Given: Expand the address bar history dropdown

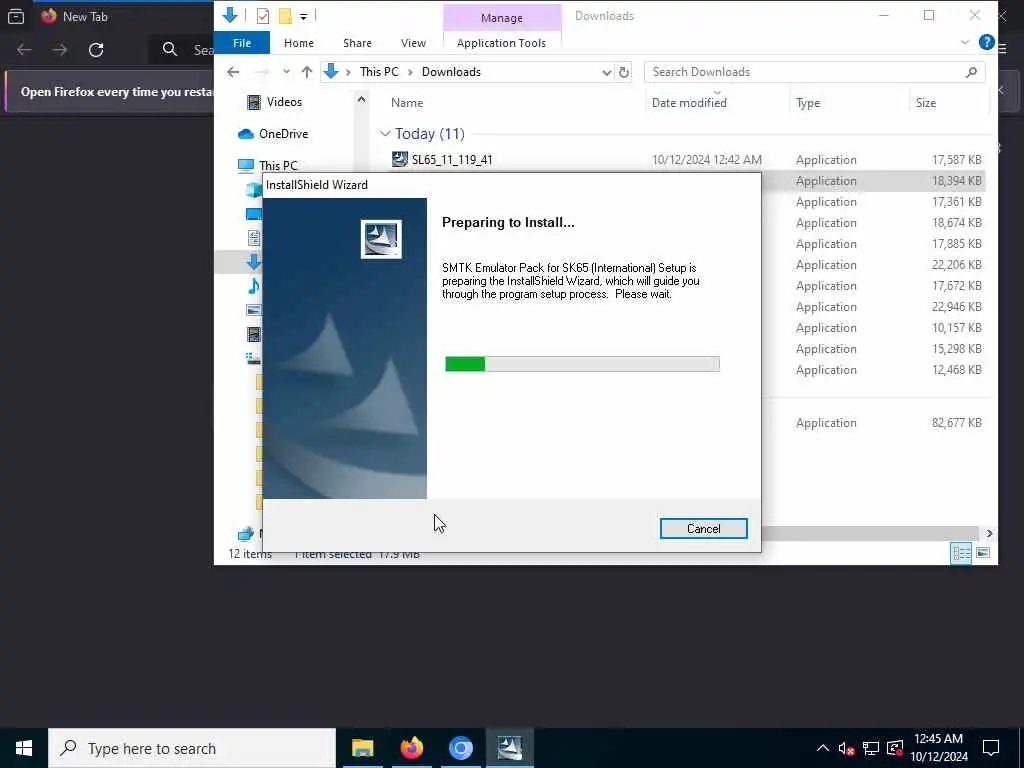Looking at the screenshot, I should pyautogui.click(x=607, y=72).
